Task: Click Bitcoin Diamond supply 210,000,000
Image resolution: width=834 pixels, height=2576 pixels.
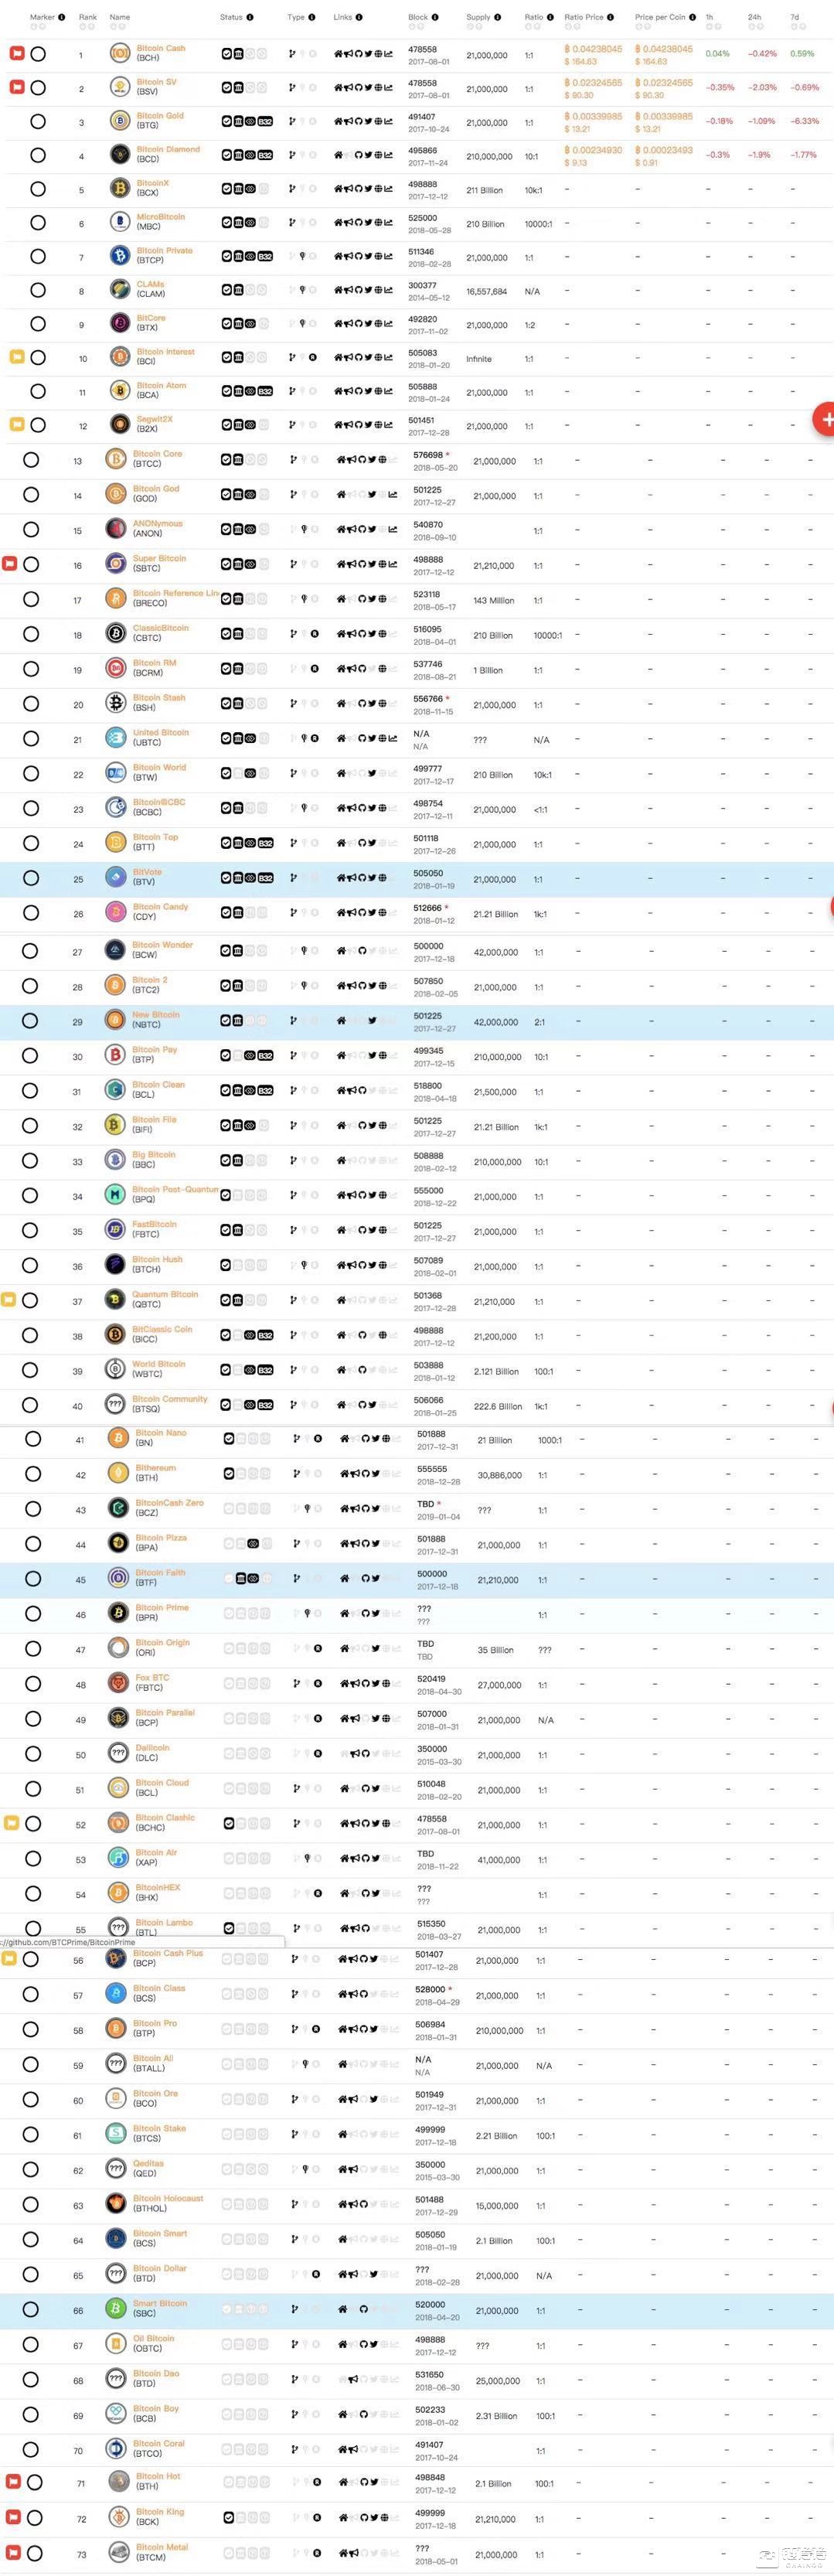Action: pyautogui.click(x=489, y=156)
